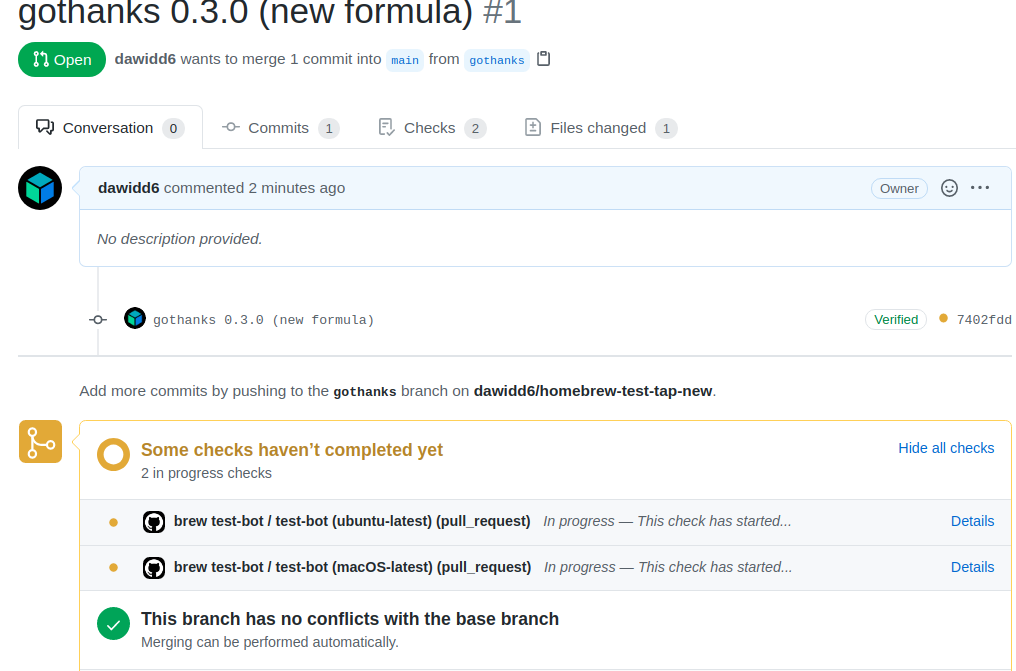1016x671 pixels.
Task: Click the green success checkmark for branch conflicts
Action: (113, 623)
